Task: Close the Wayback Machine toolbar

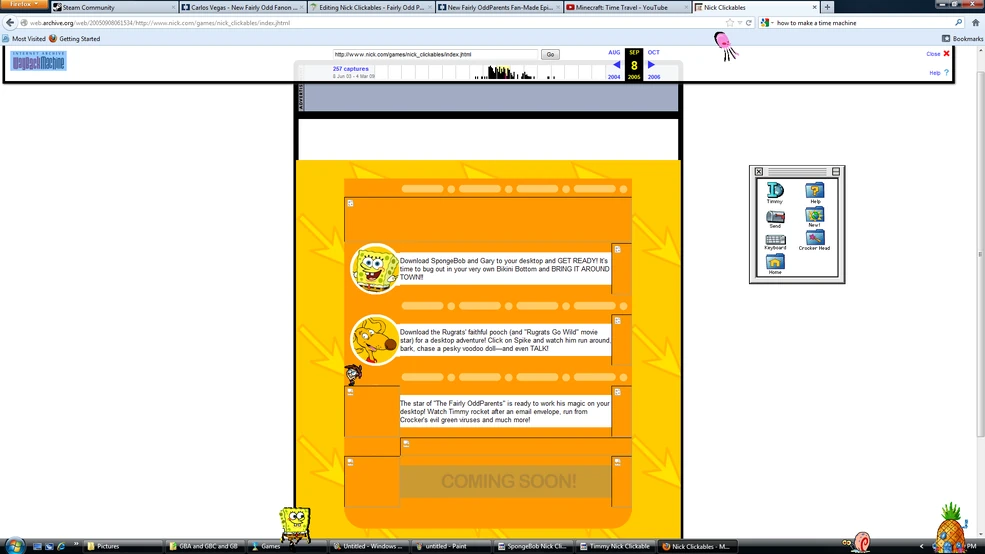Action: coord(938,54)
